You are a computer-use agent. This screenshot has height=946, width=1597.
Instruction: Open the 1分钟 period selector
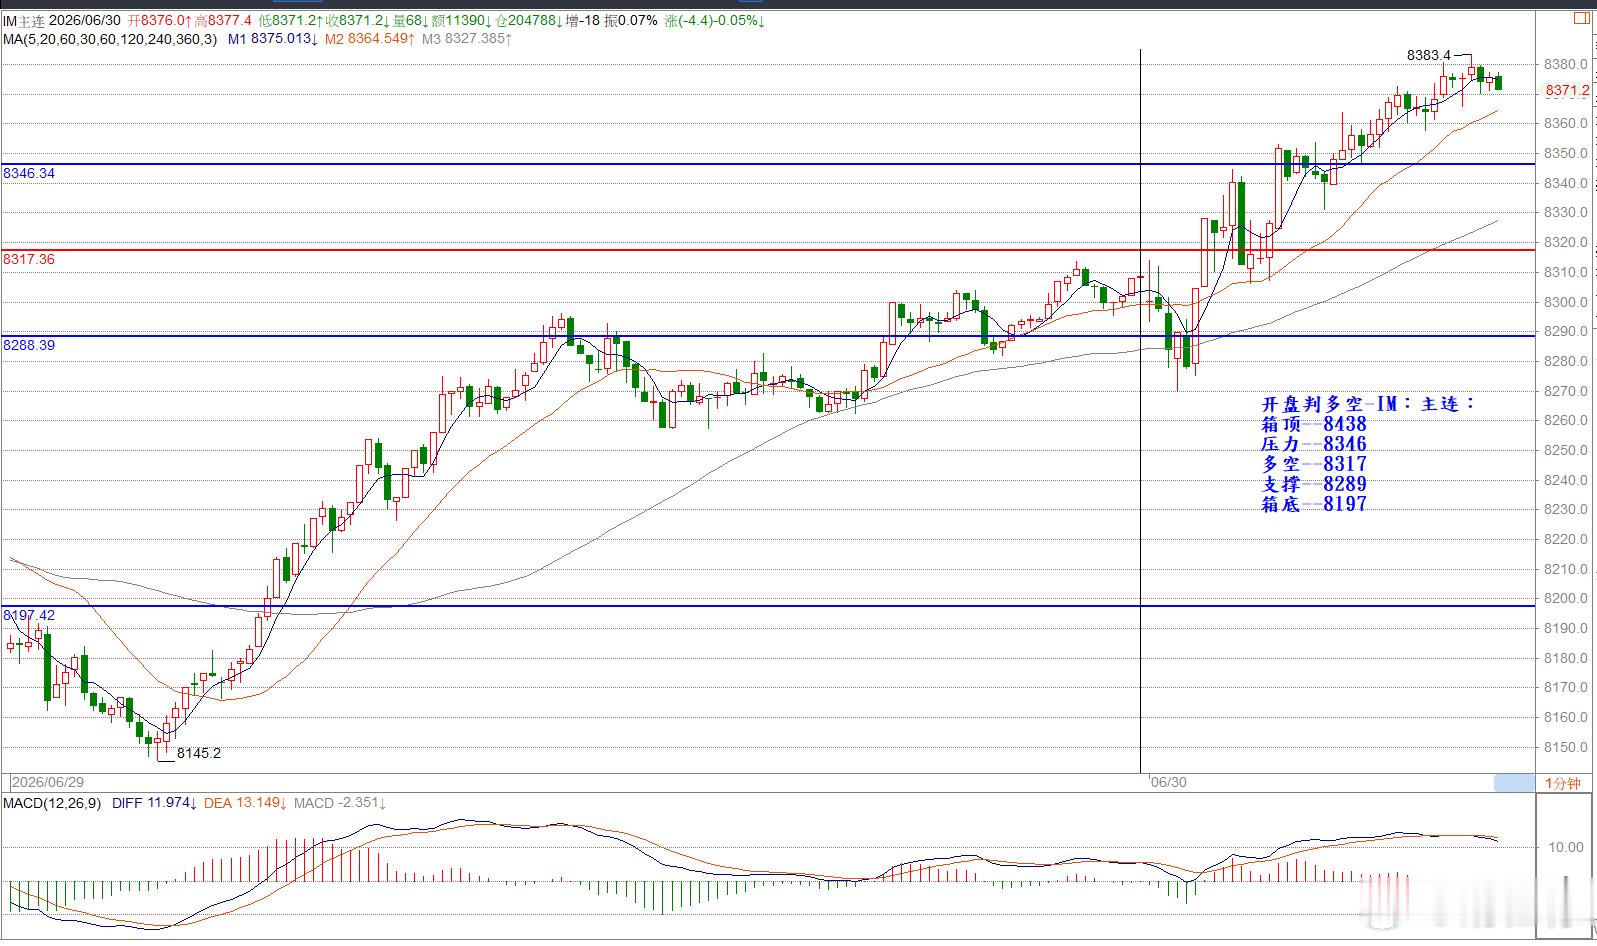click(x=1562, y=783)
